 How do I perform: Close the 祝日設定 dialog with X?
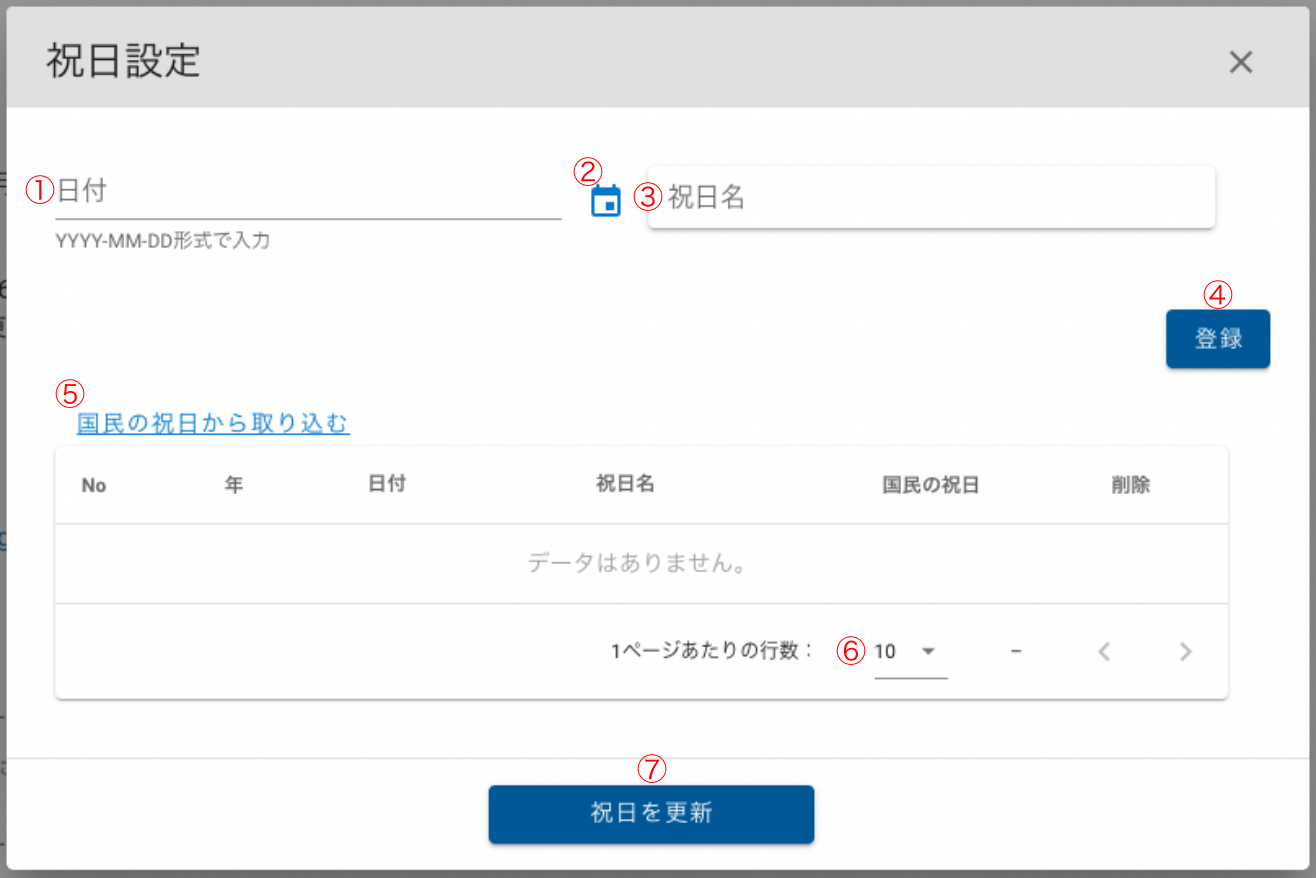point(1240,62)
